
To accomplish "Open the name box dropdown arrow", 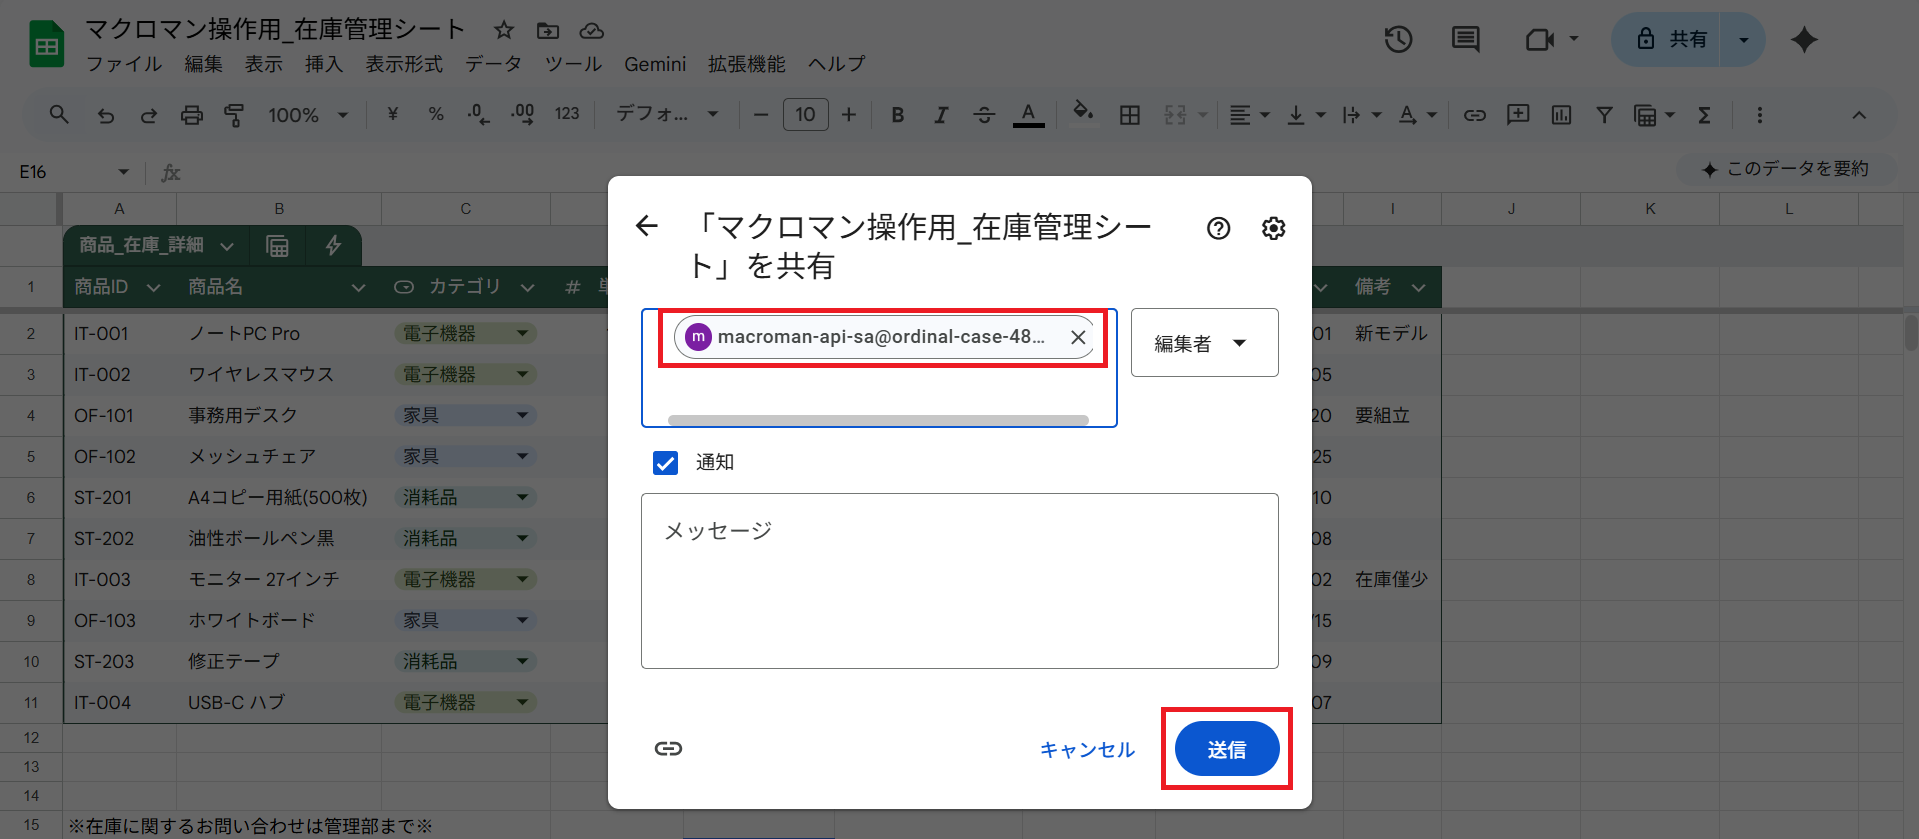I will click(123, 172).
